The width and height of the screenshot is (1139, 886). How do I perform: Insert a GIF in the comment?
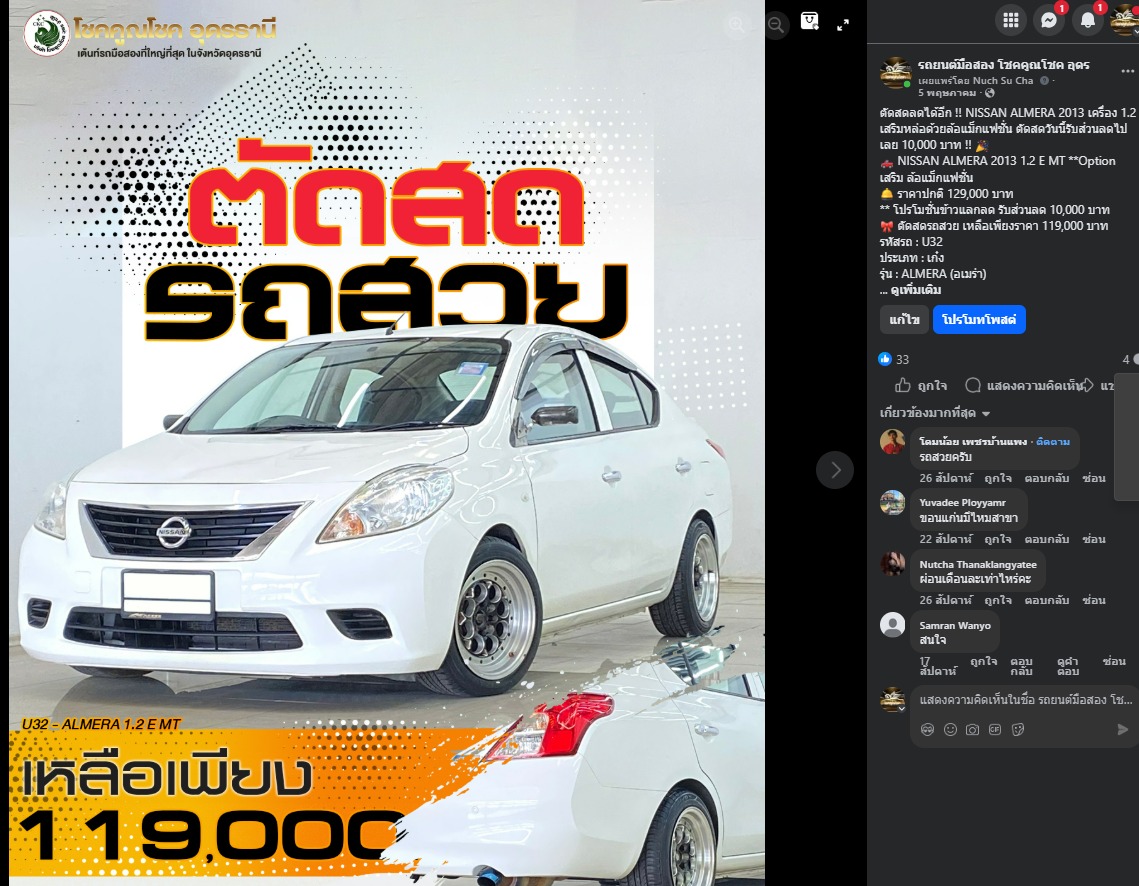click(x=995, y=730)
